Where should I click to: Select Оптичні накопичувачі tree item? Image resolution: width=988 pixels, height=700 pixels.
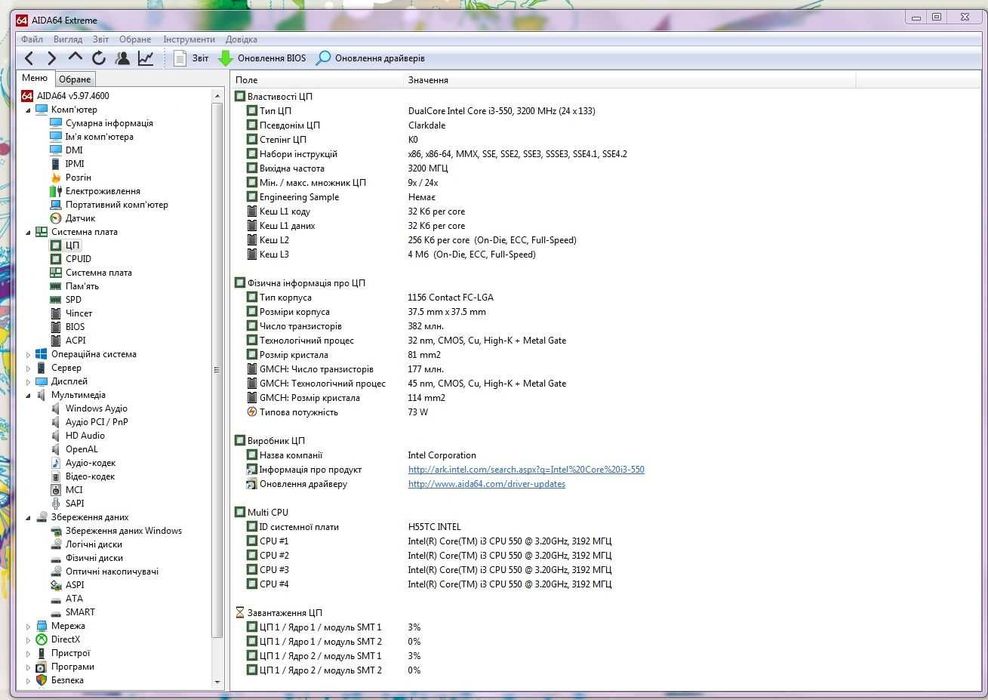tap(112, 571)
